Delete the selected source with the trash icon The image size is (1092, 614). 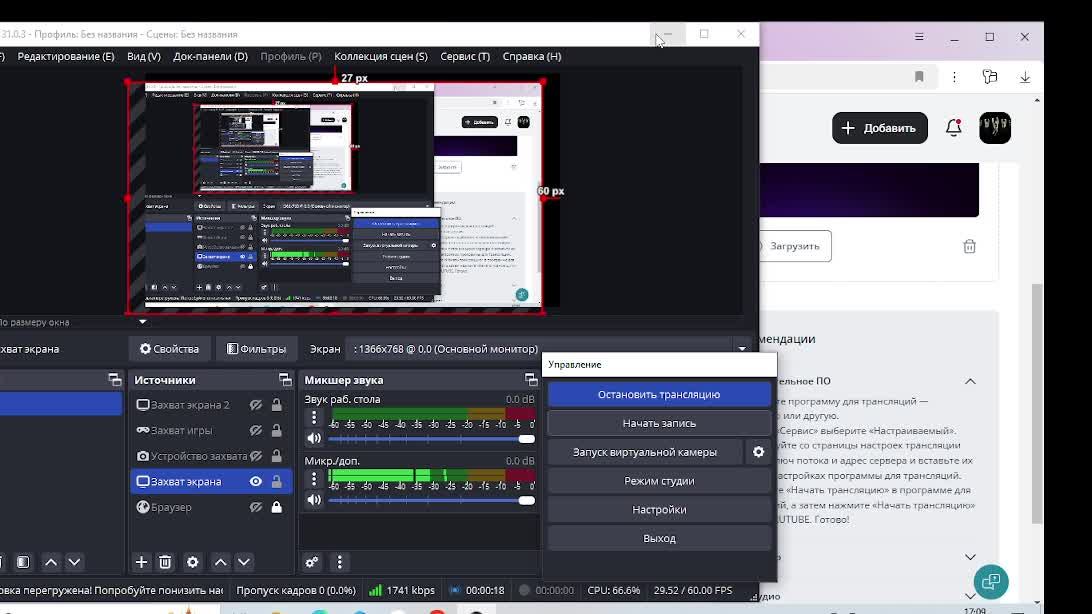point(165,562)
